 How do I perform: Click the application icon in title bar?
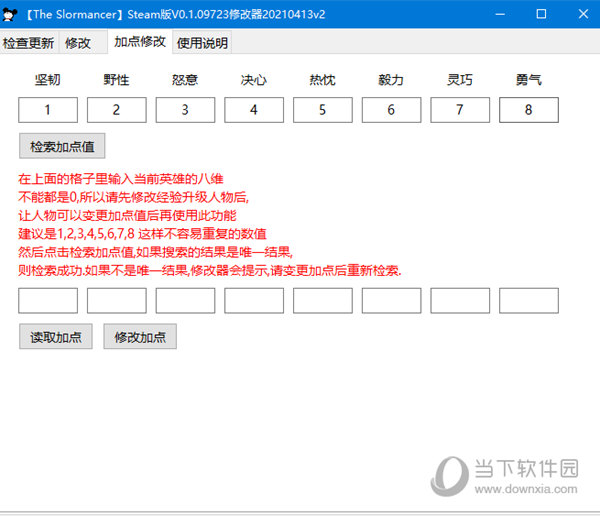click(10, 15)
